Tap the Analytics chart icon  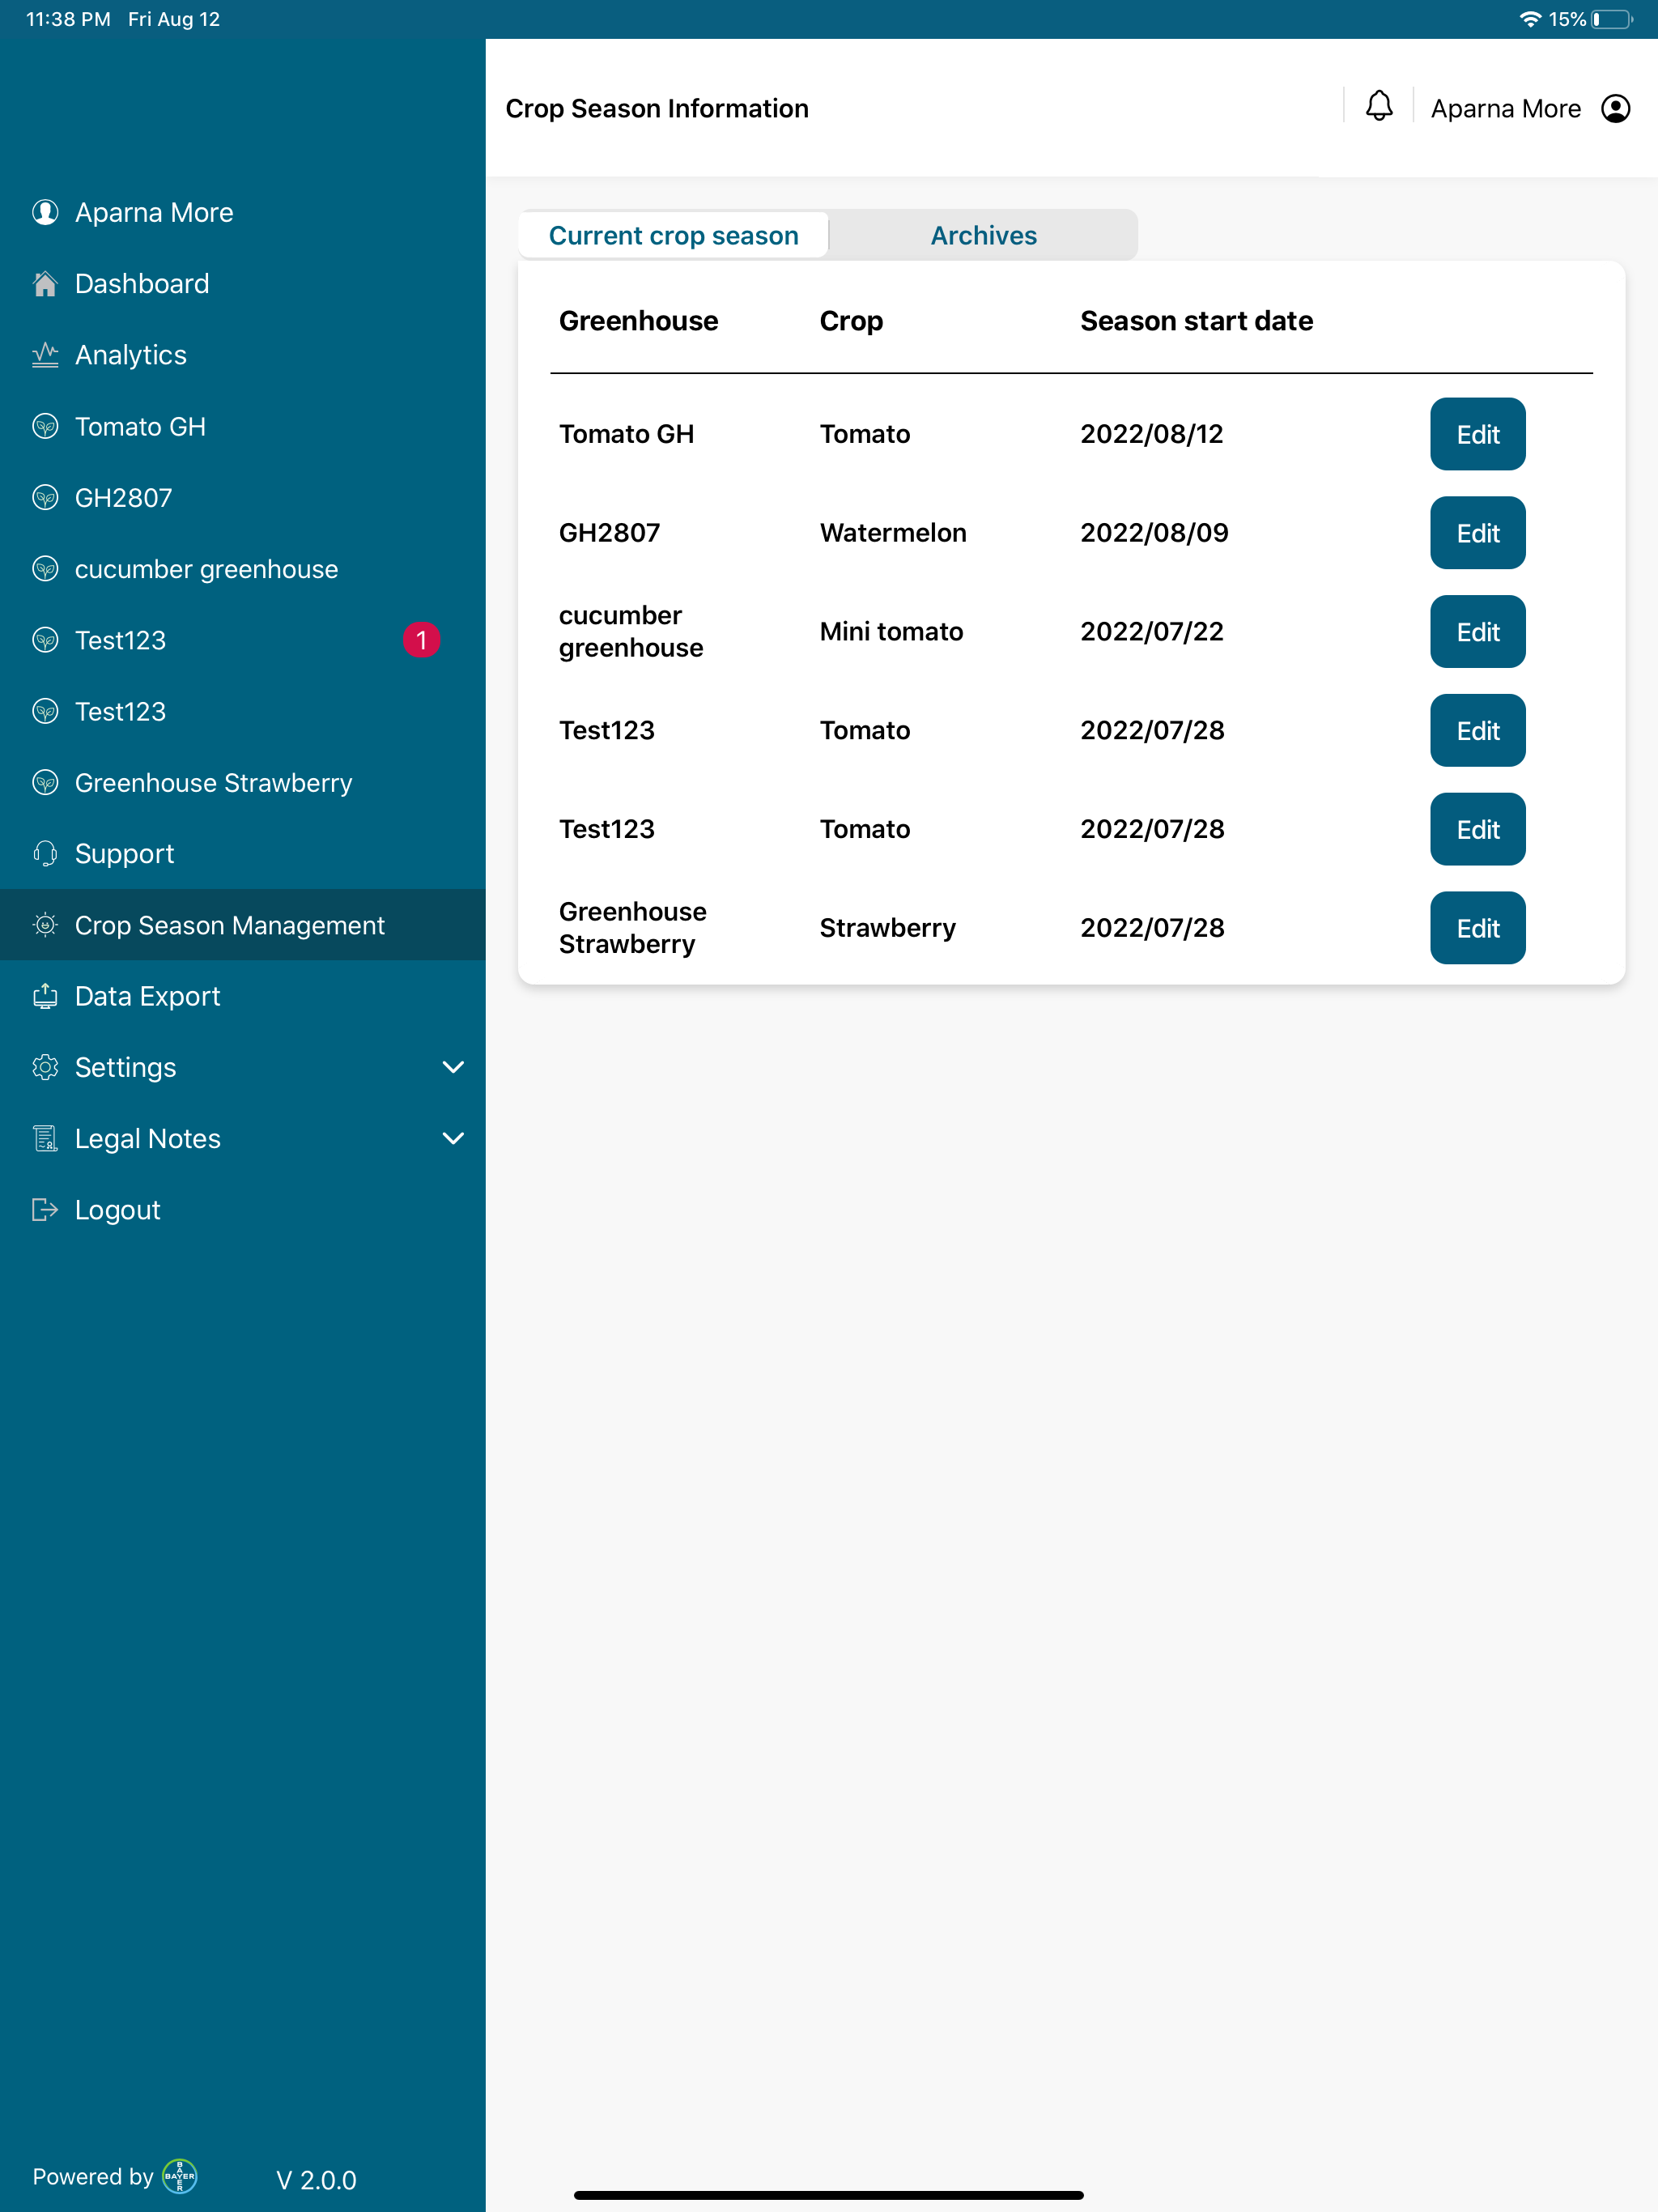coord(45,355)
